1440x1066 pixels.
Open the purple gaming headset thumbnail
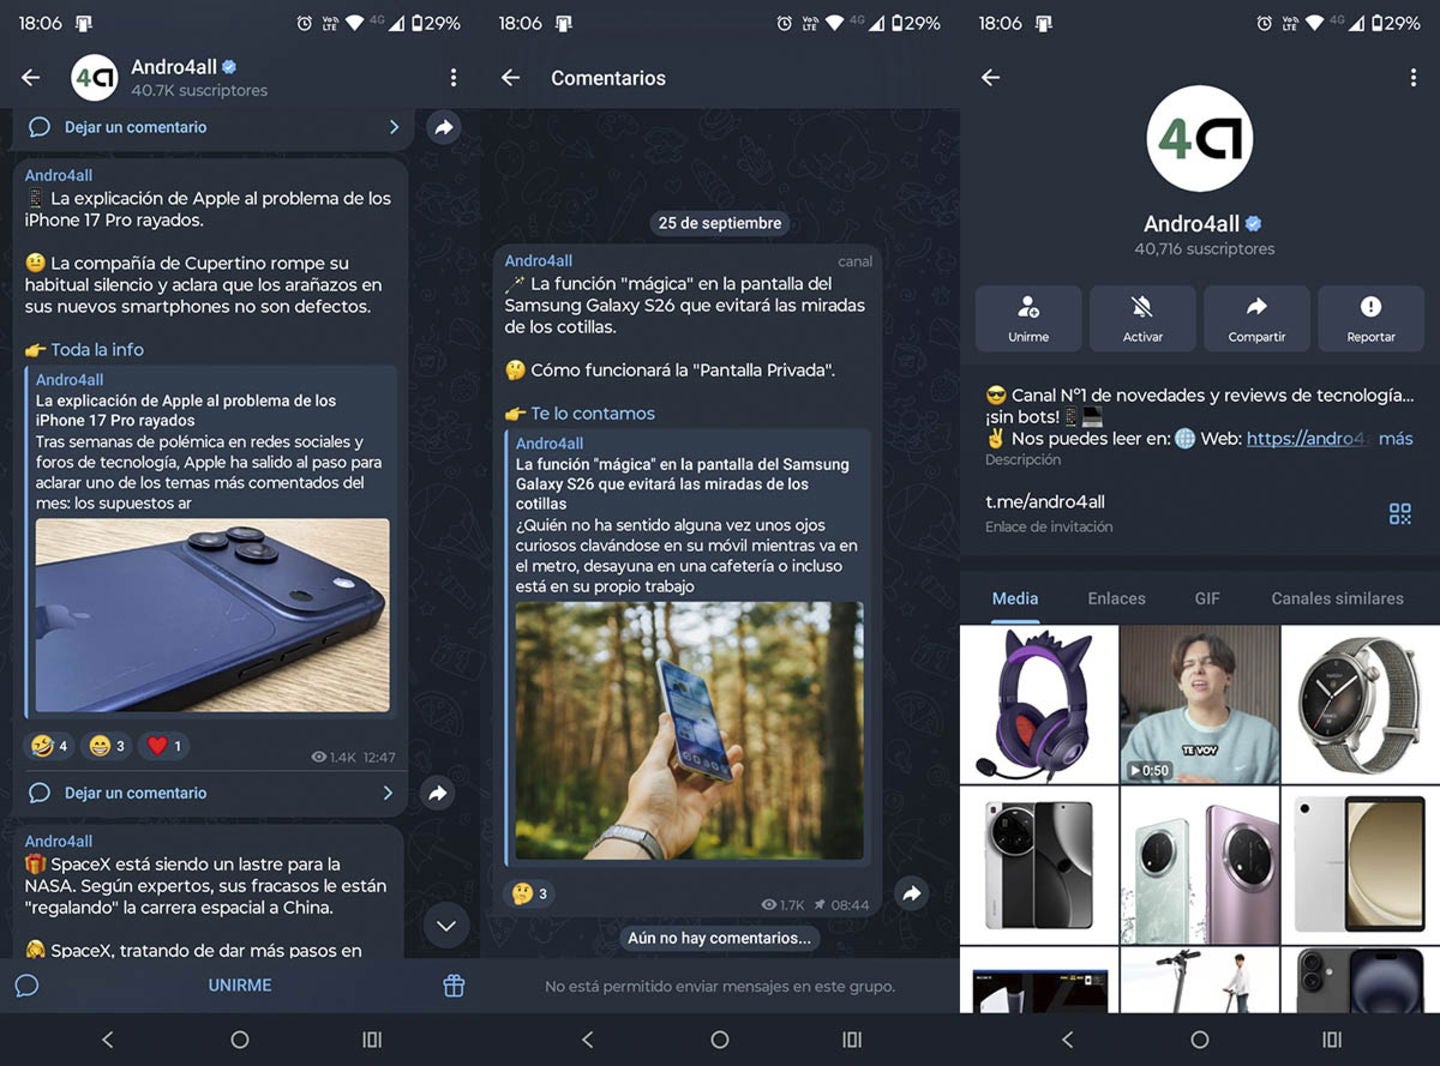tap(1038, 701)
